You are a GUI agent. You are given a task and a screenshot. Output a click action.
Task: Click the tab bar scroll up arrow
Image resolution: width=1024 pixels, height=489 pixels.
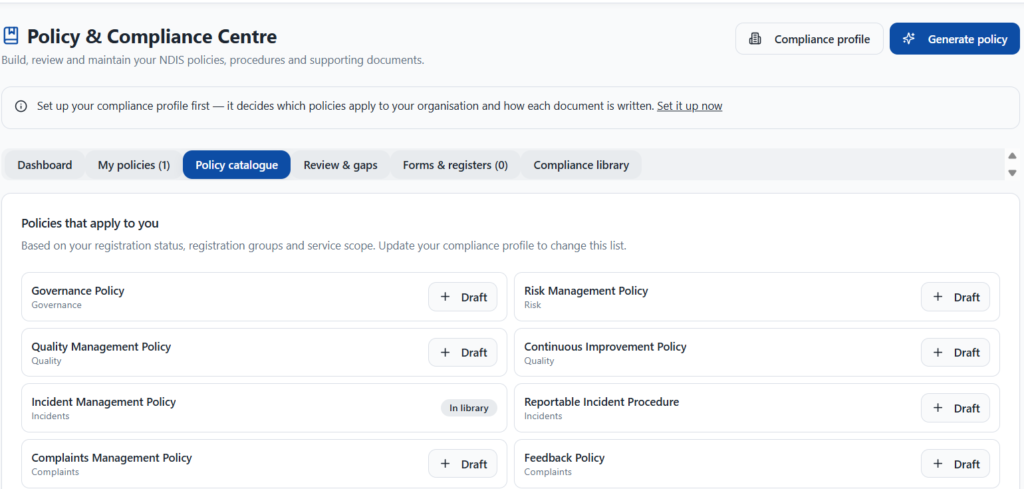click(x=1012, y=156)
